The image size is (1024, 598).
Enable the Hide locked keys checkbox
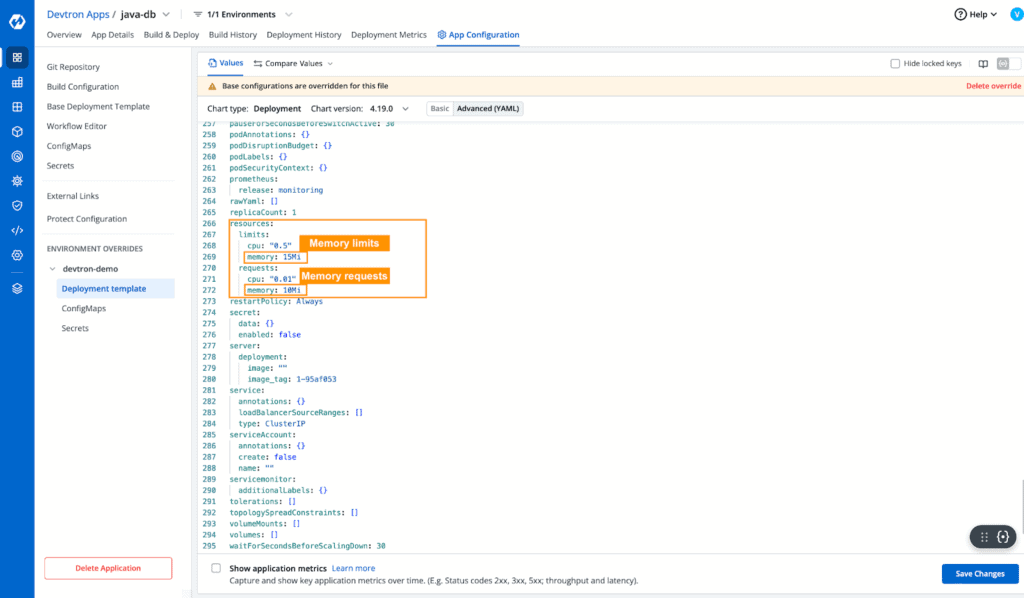click(895, 63)
